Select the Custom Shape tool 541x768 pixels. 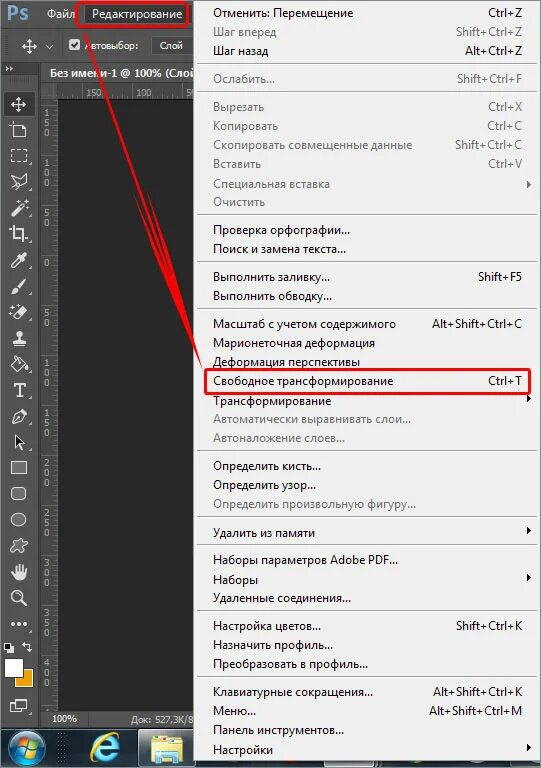click(19, 545)
